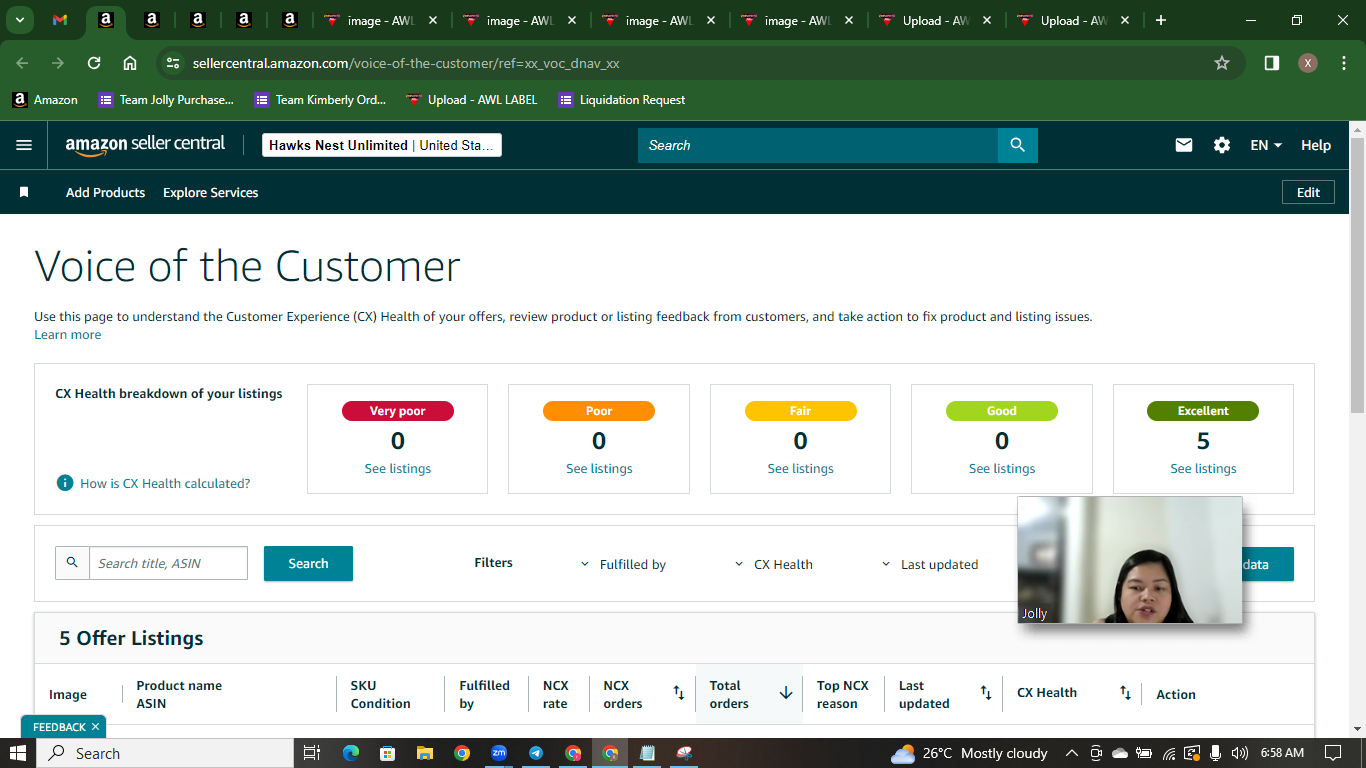Click the Seller Central top Search field
1366x768 pixels.
818,145
